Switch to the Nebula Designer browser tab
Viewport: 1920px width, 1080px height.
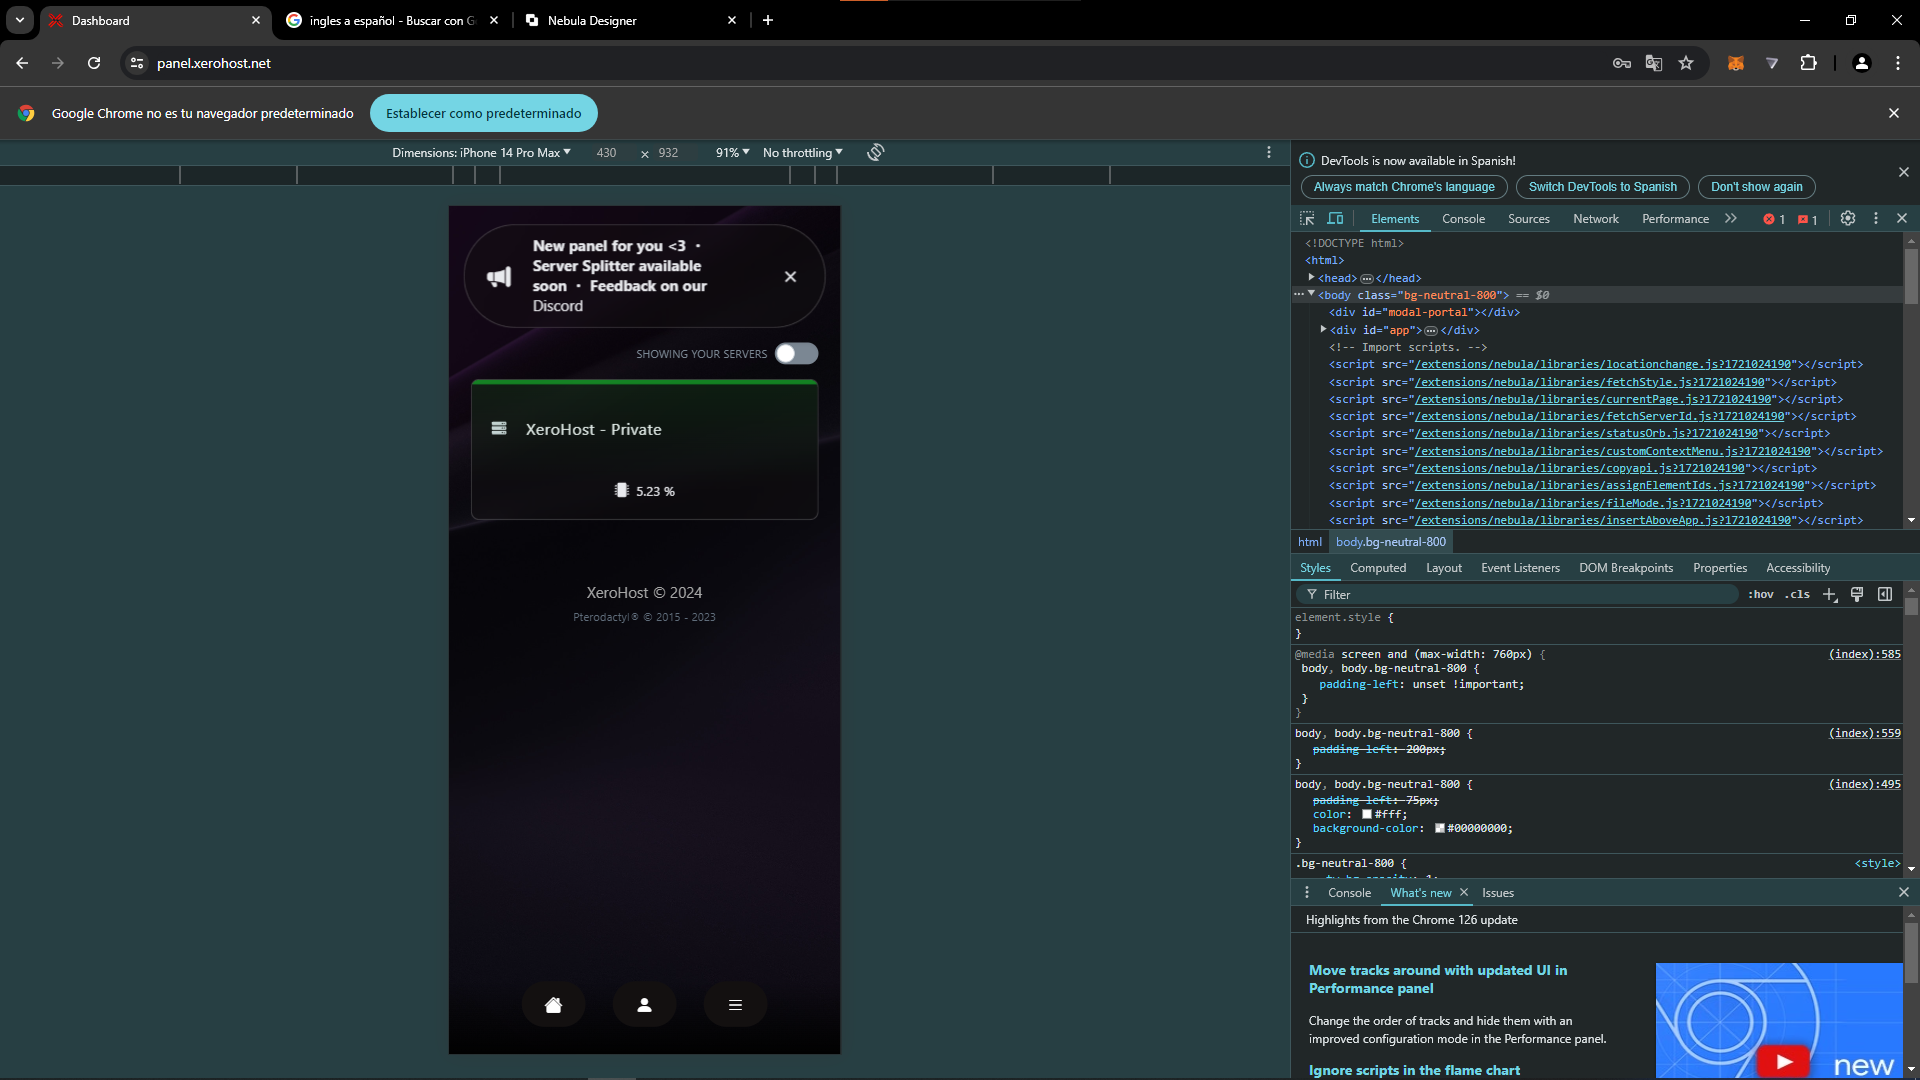click(631, 20)
